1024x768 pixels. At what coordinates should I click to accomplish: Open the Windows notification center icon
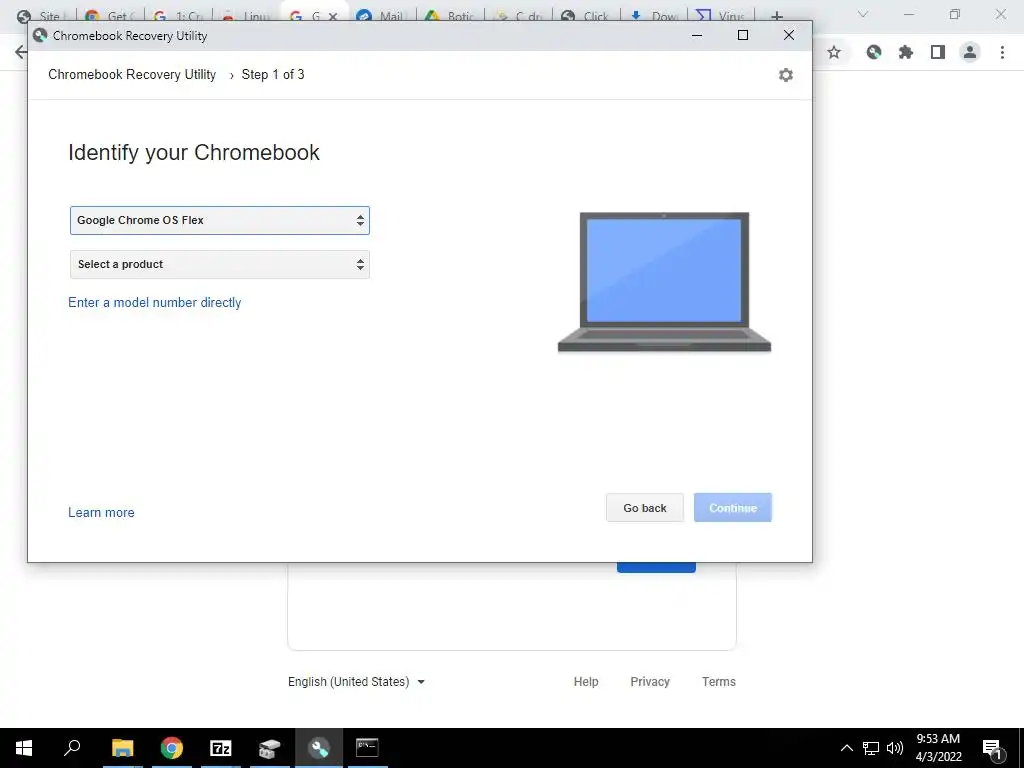click(x=993, y=748)
